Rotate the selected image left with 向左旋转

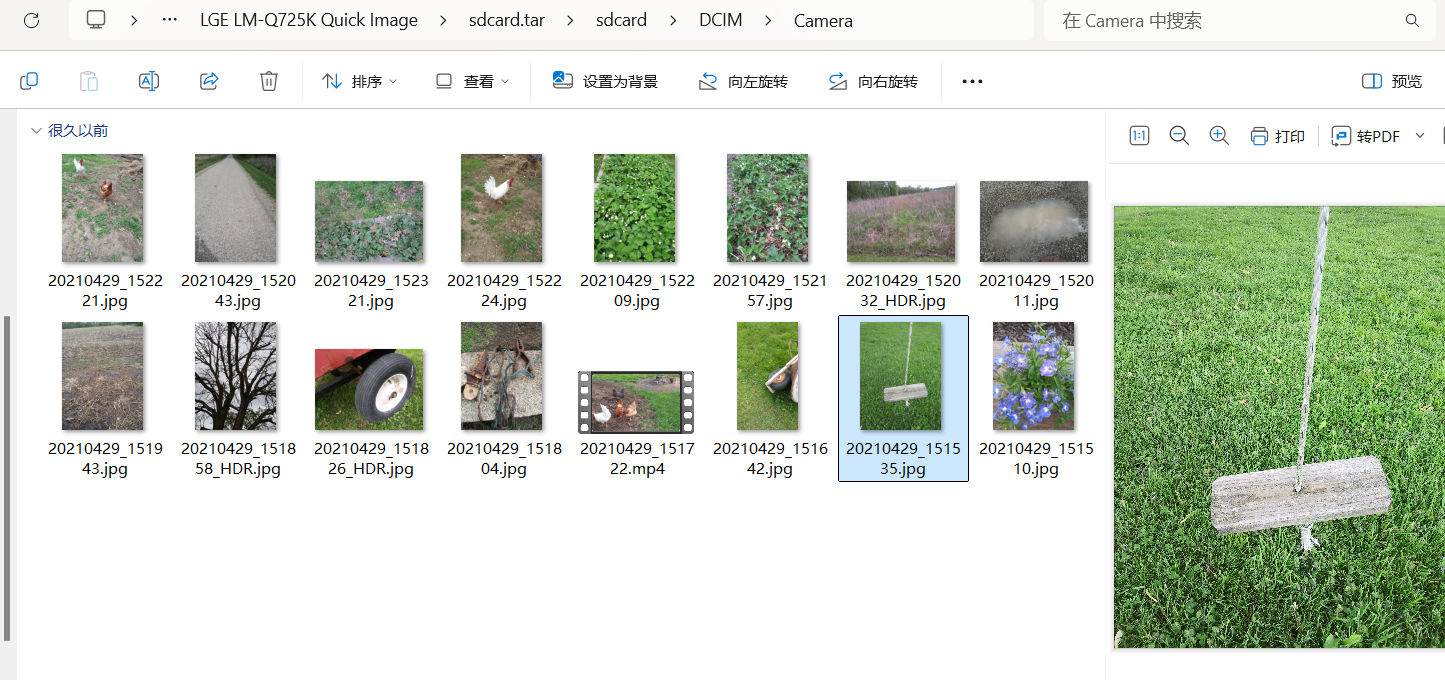coord(743,80)
